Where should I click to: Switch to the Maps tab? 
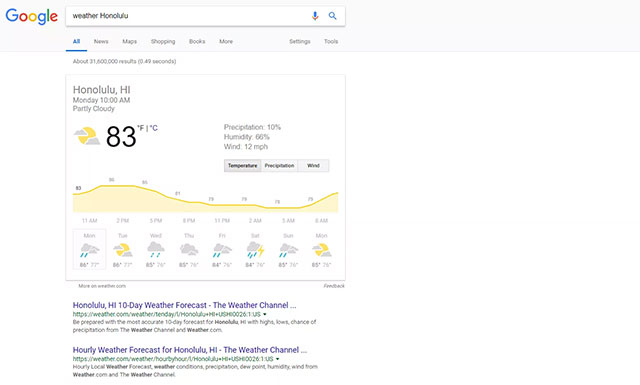pos(129,42)
